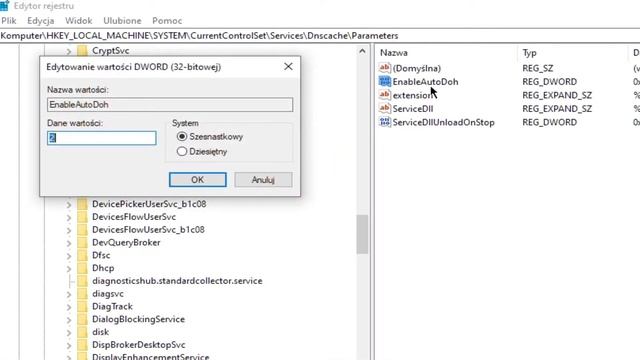The width and height of the screenshot is (640, 360).
Task: Select the (Domyślna) string value icon
Action: click(x=384, y=68)
